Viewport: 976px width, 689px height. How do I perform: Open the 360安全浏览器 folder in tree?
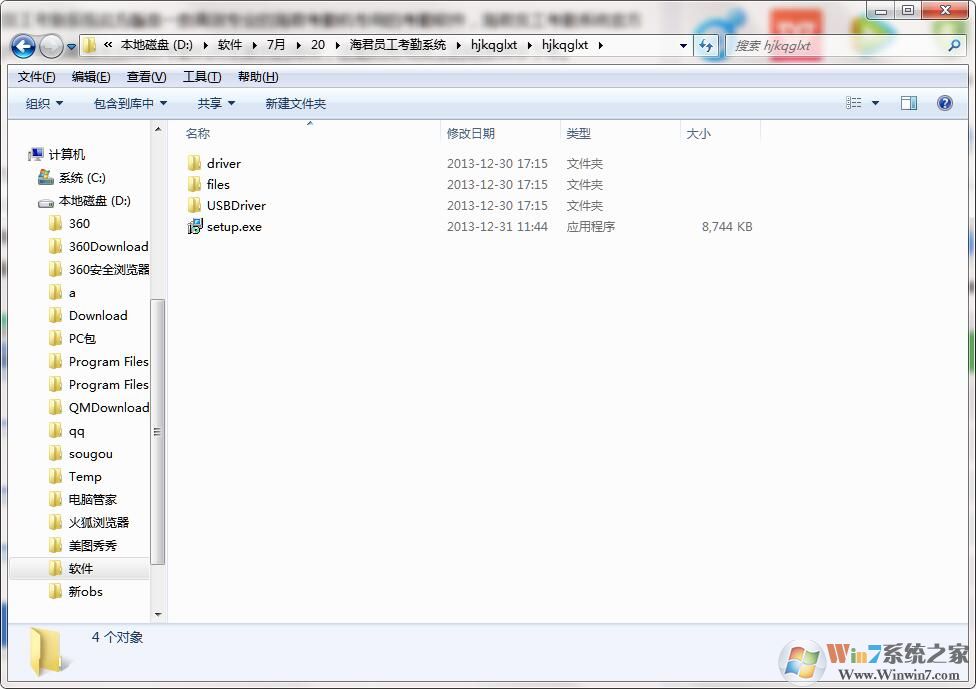[109, 270]
